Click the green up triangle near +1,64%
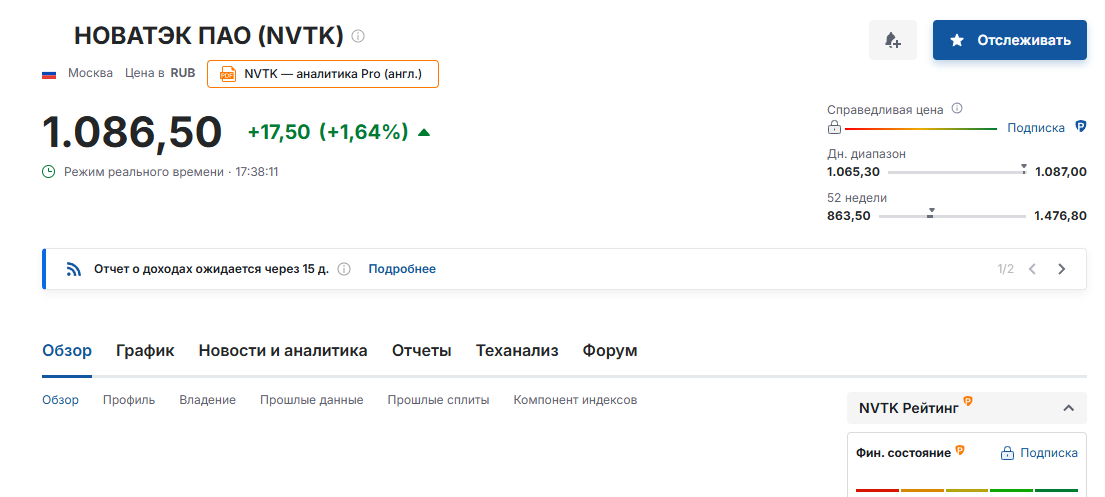This screenshot has width=1105, height=497. (x=424, y=132)
